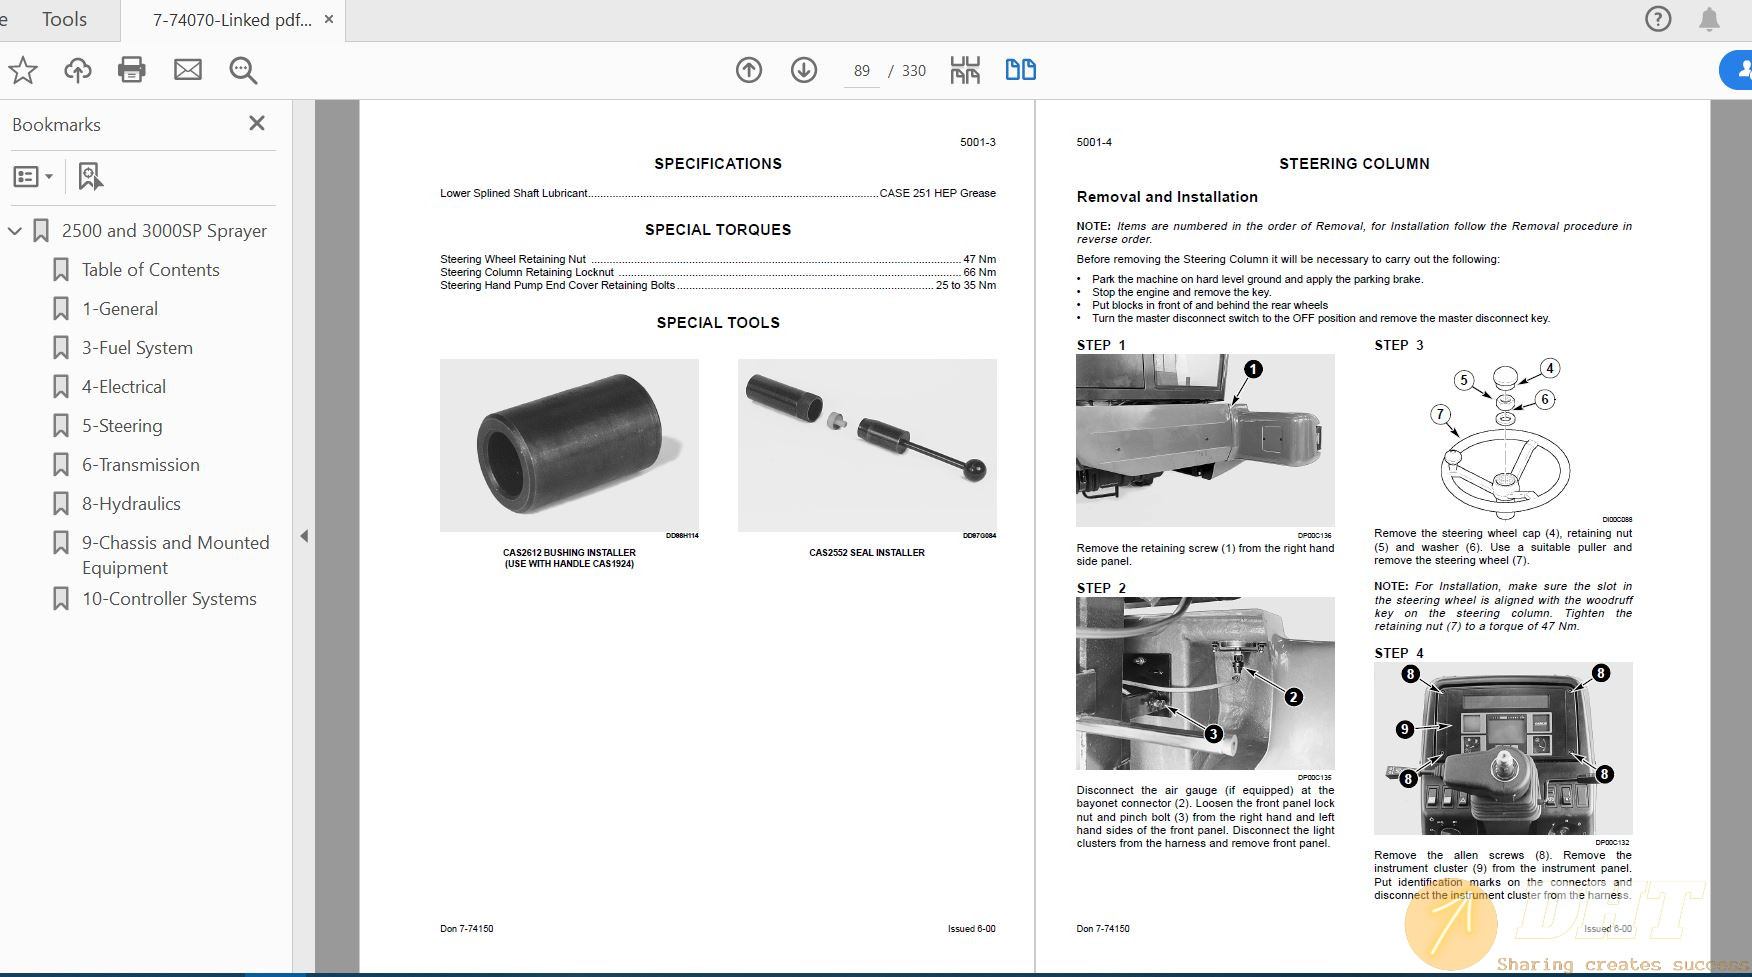Jump to Table of Contents bookmark
The width and height of the screenshot is (1752, 977).
[150, 270]
